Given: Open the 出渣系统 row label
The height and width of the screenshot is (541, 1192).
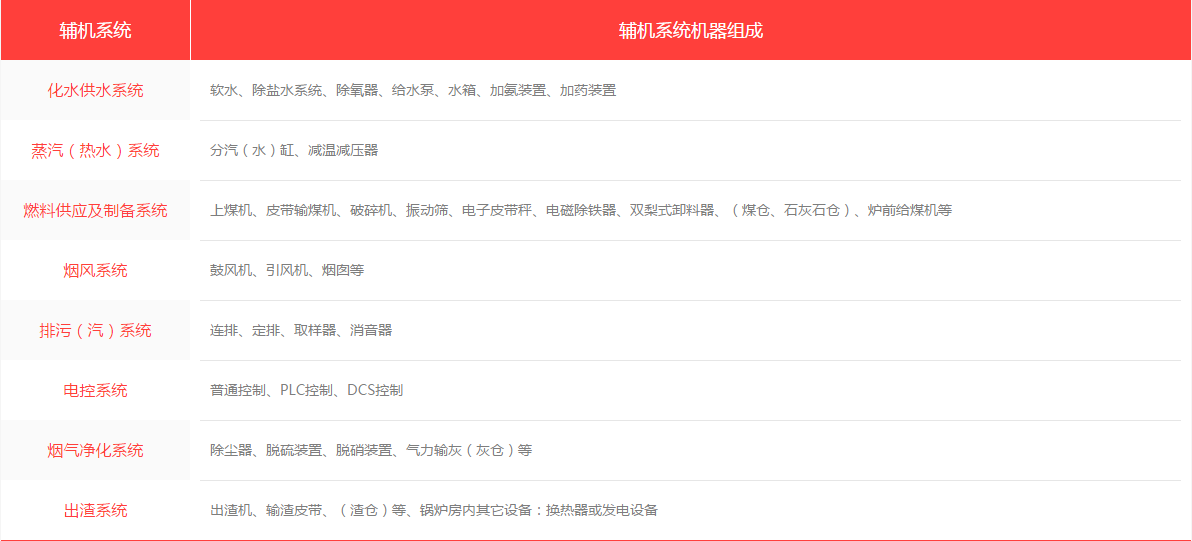Looking at the screenshot, I should (x=95, y=510).
